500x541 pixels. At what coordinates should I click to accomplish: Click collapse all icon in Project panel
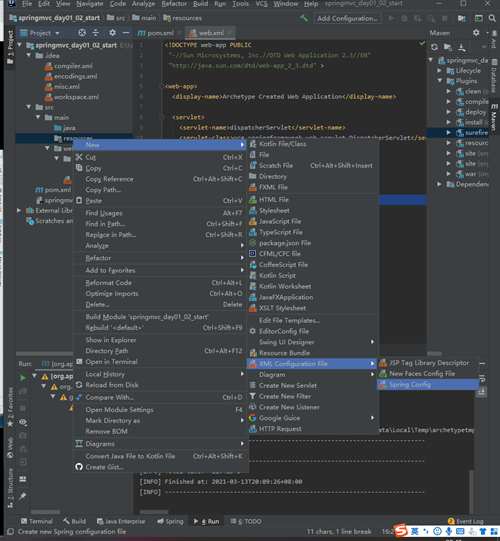coord(96,33)
